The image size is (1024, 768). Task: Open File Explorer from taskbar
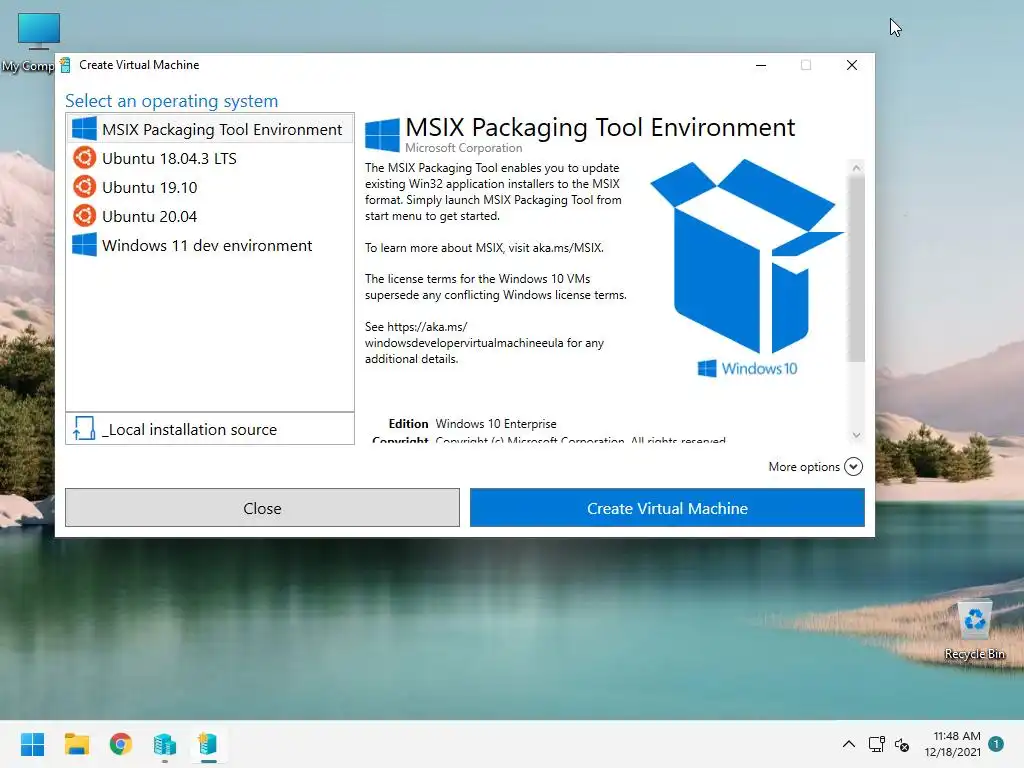[76, 744]
